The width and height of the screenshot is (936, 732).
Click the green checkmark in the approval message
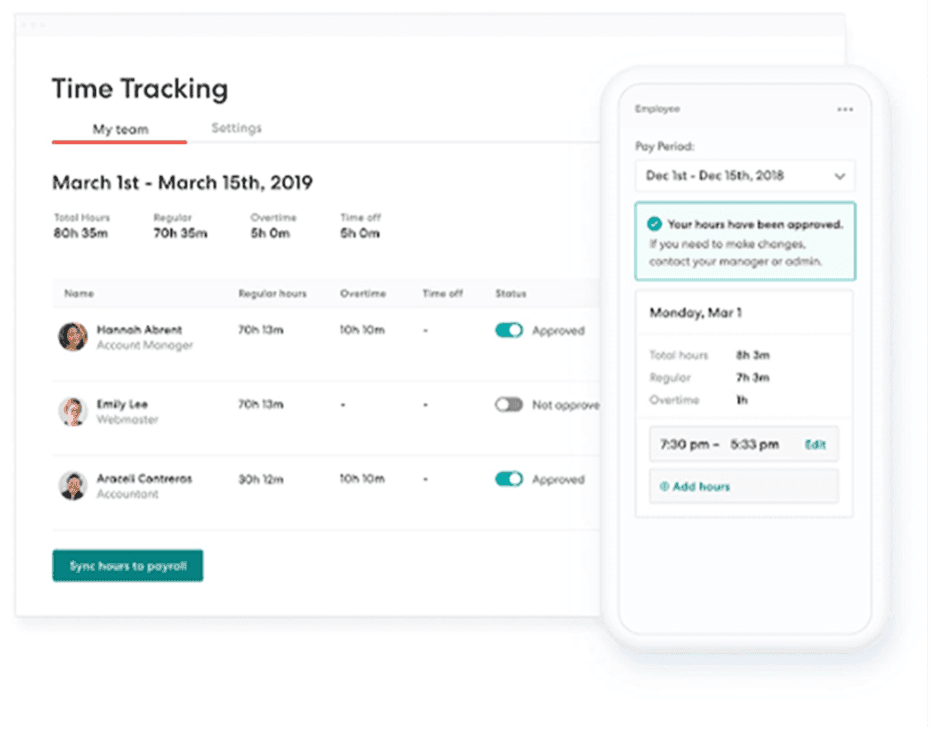pyautogui.click(x=654, y=225)
